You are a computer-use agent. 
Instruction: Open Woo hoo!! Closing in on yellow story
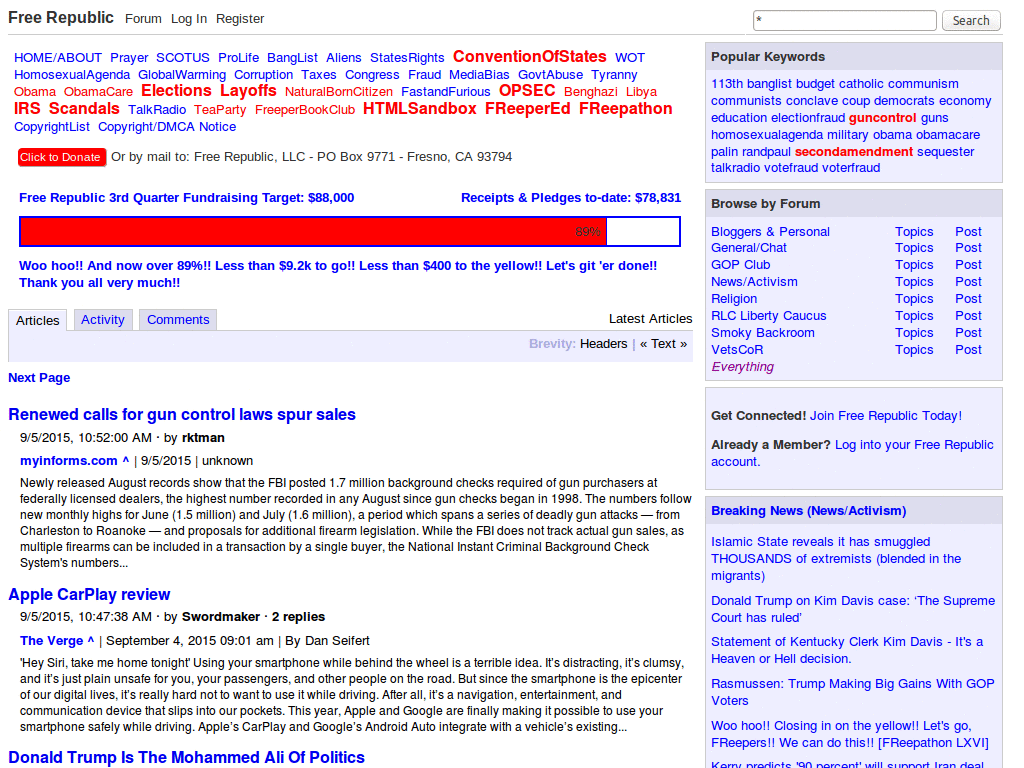tap(850, 734)
